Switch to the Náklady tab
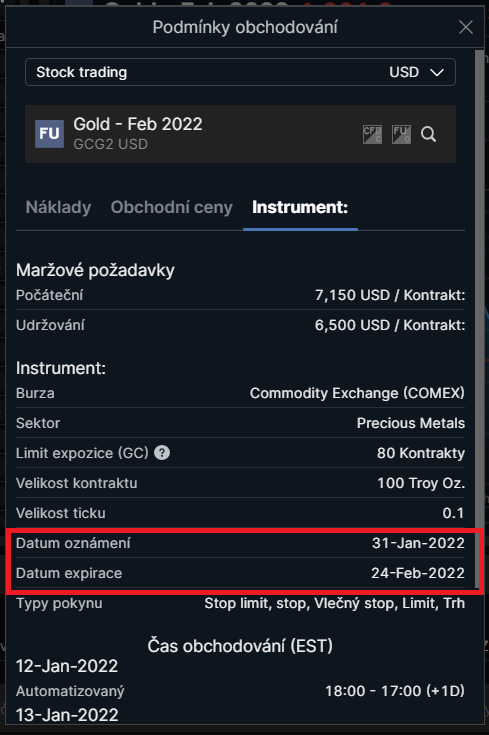Image resolution: width=489 pixels, height=735 pixels. 59,207
